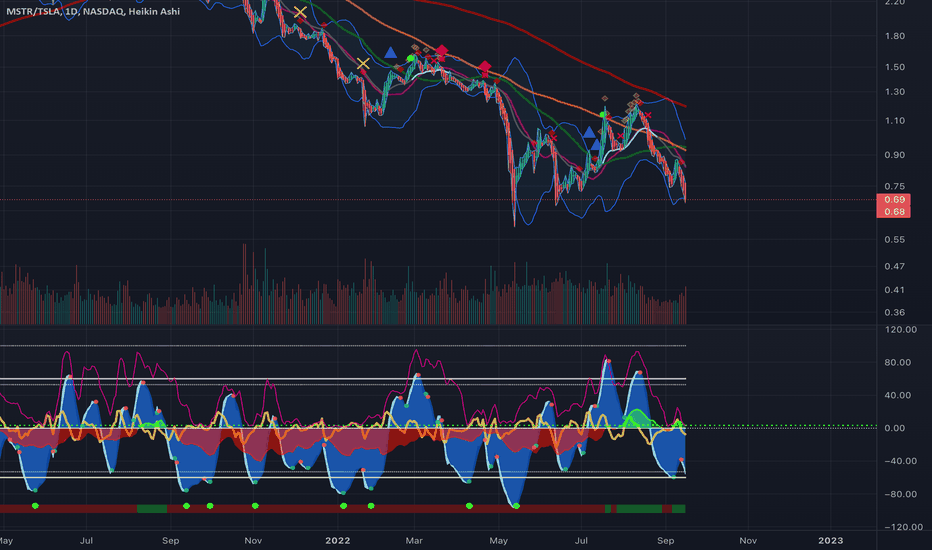Screen dimensions: 932x550
Task: Click the 2023 label on time axis
Action: [x=830, y=540]
